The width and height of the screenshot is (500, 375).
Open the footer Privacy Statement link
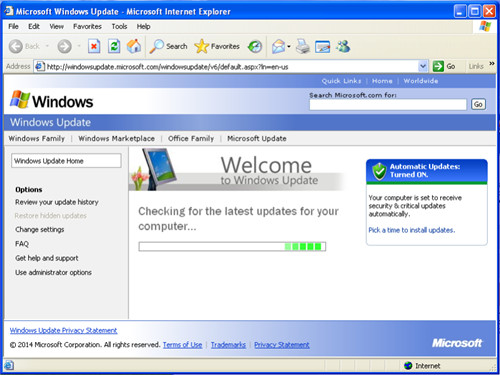pos(282,345)
